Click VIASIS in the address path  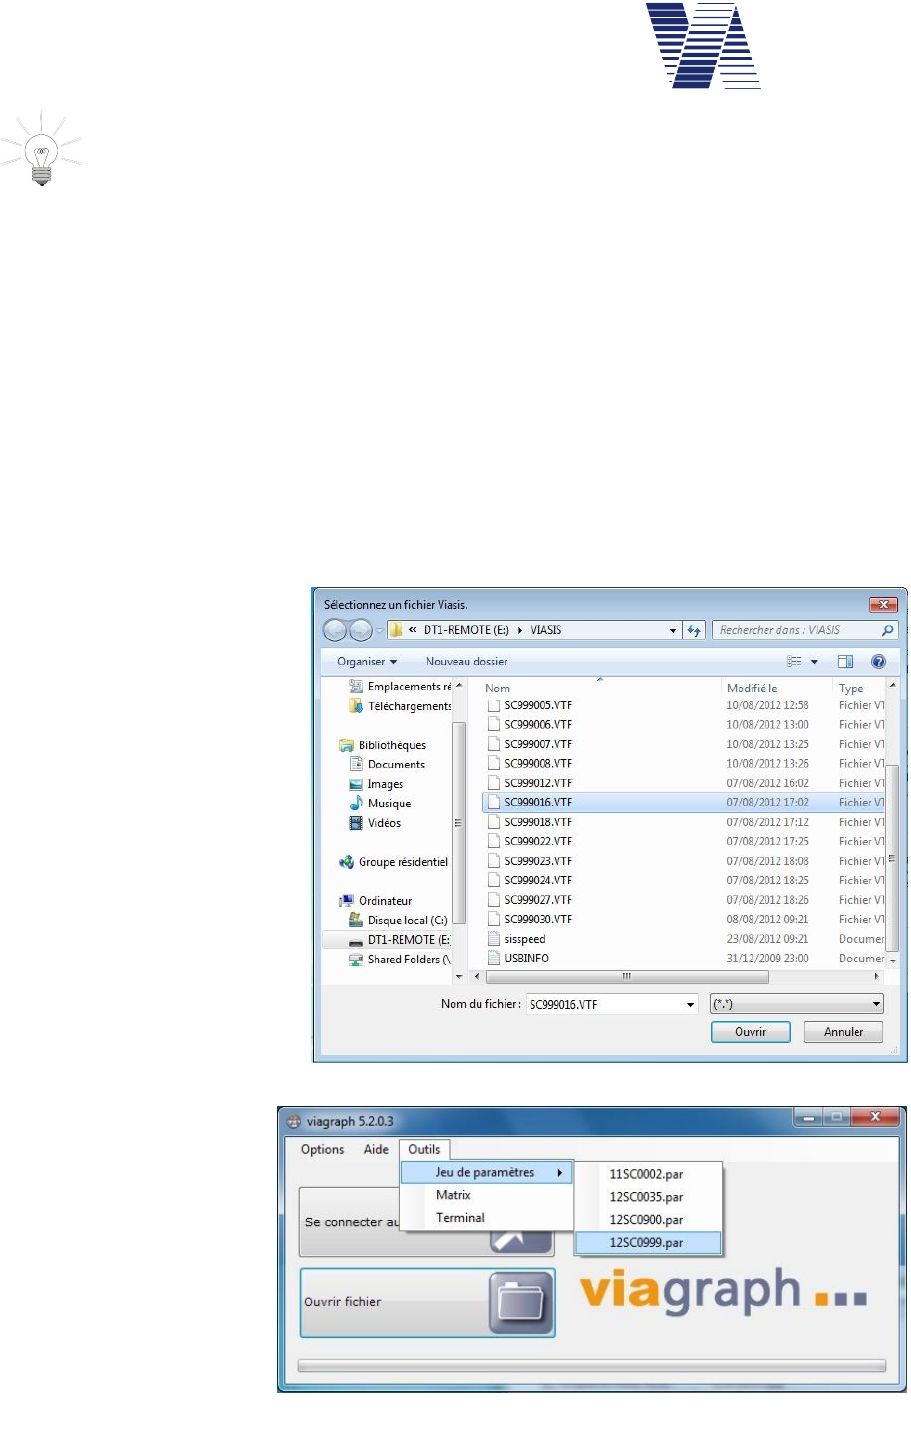(546, 630)
